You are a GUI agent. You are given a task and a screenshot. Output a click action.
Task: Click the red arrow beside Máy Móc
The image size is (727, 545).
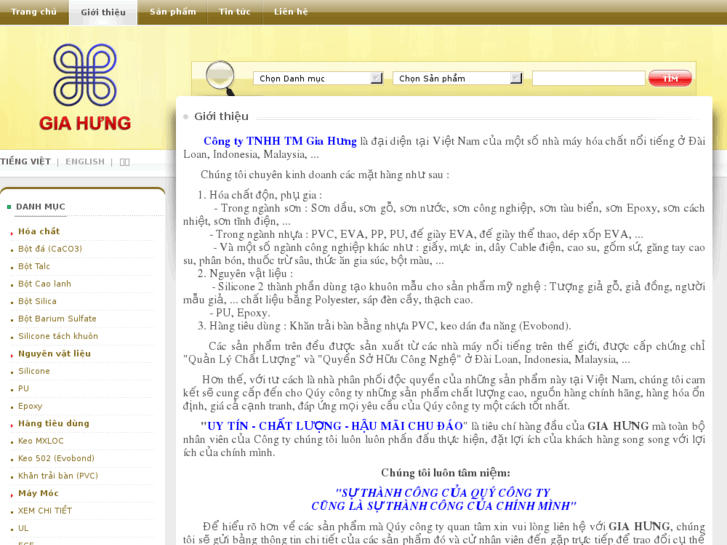[12, 494]
